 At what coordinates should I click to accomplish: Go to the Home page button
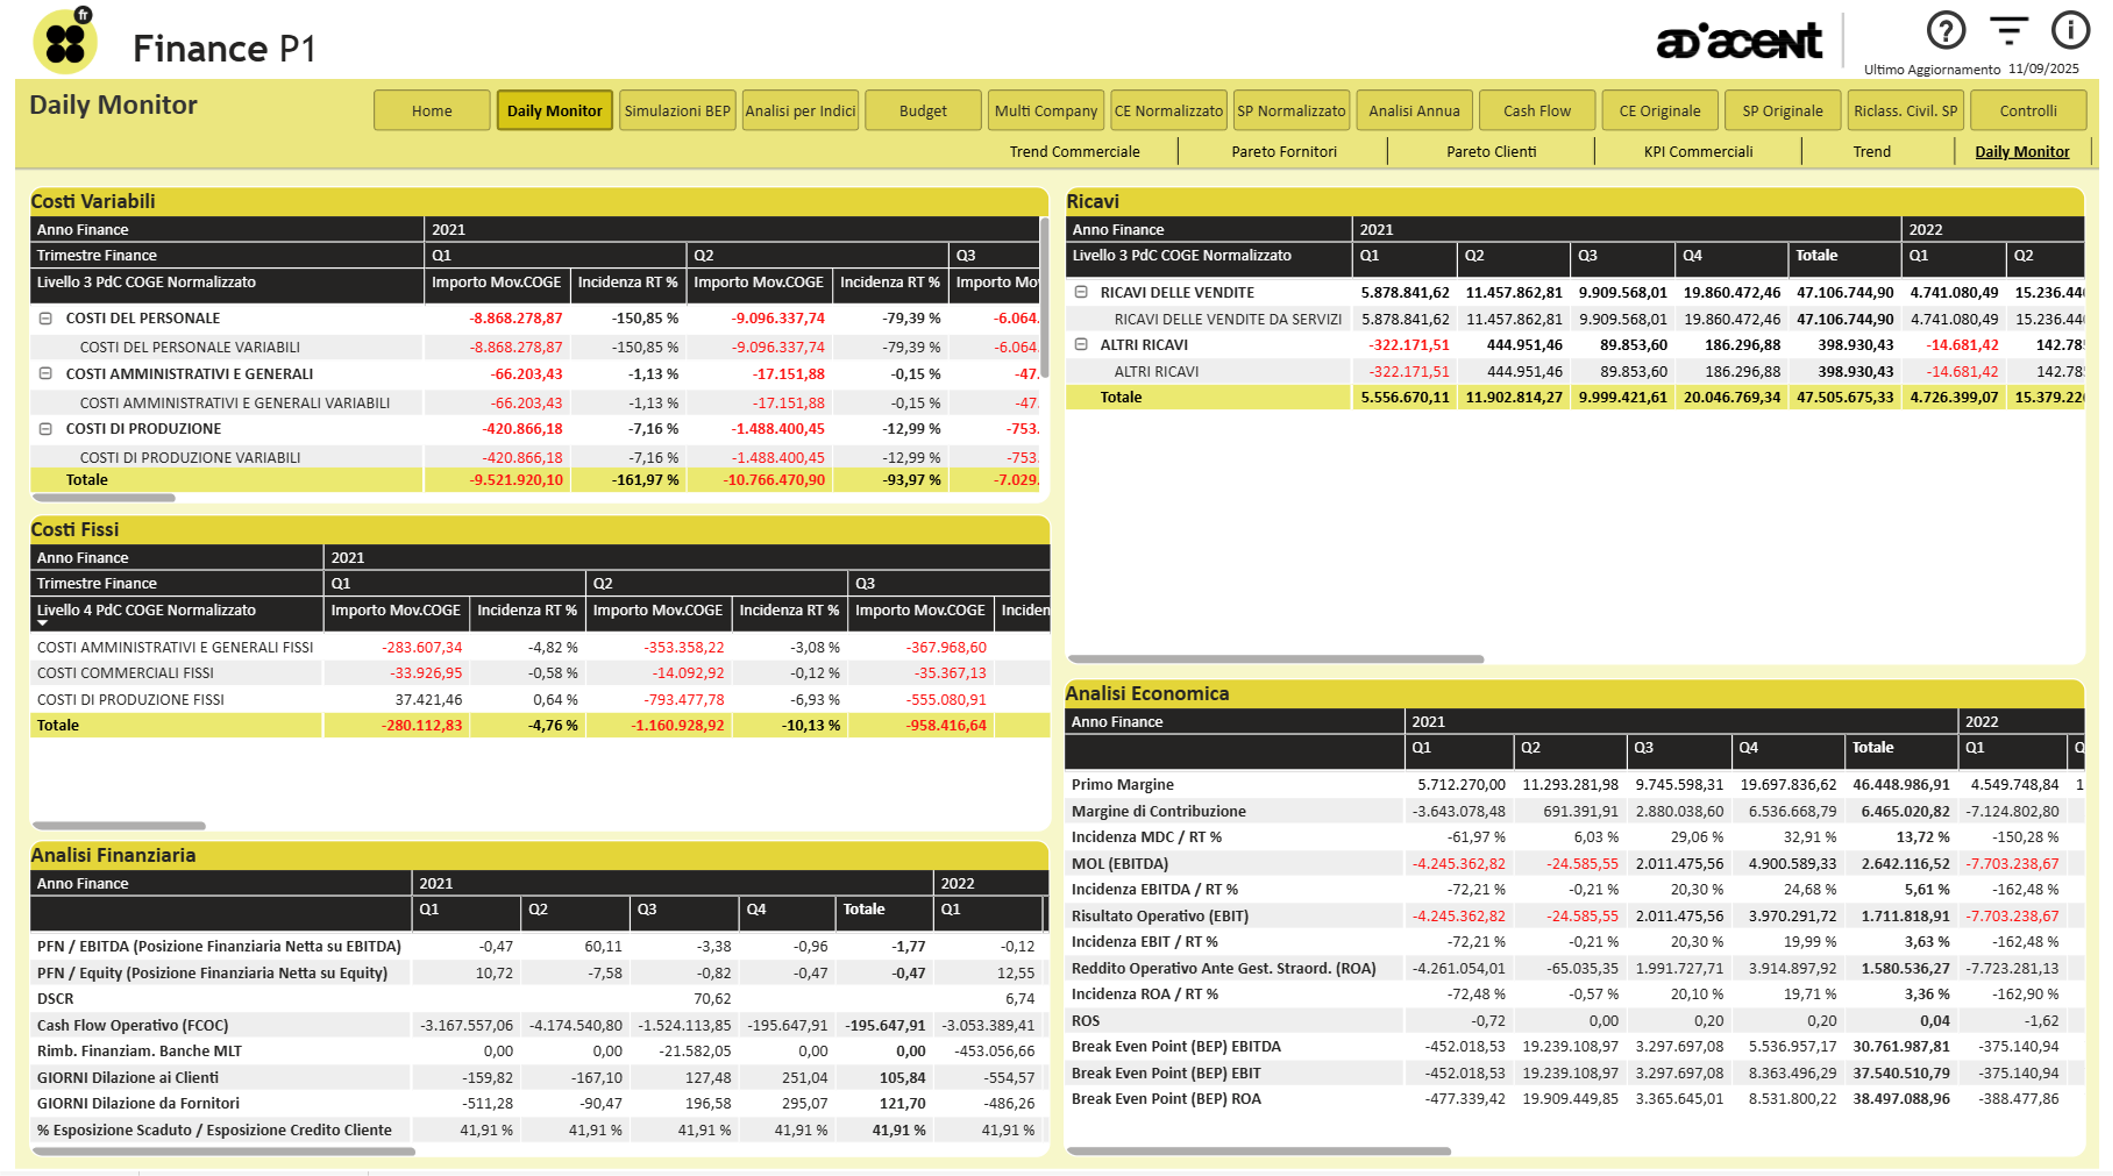(432, 111)
